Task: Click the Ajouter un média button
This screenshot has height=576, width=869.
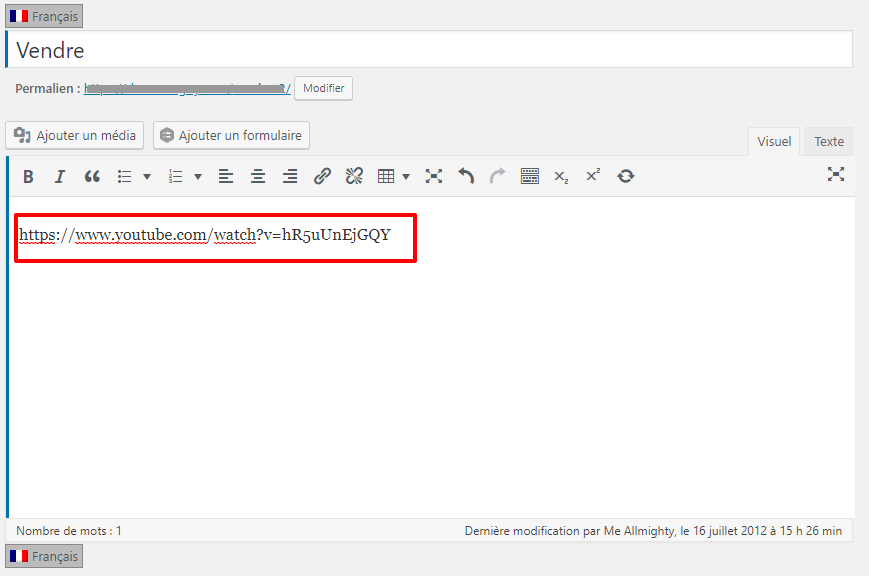Action: [x=75, y=135]
